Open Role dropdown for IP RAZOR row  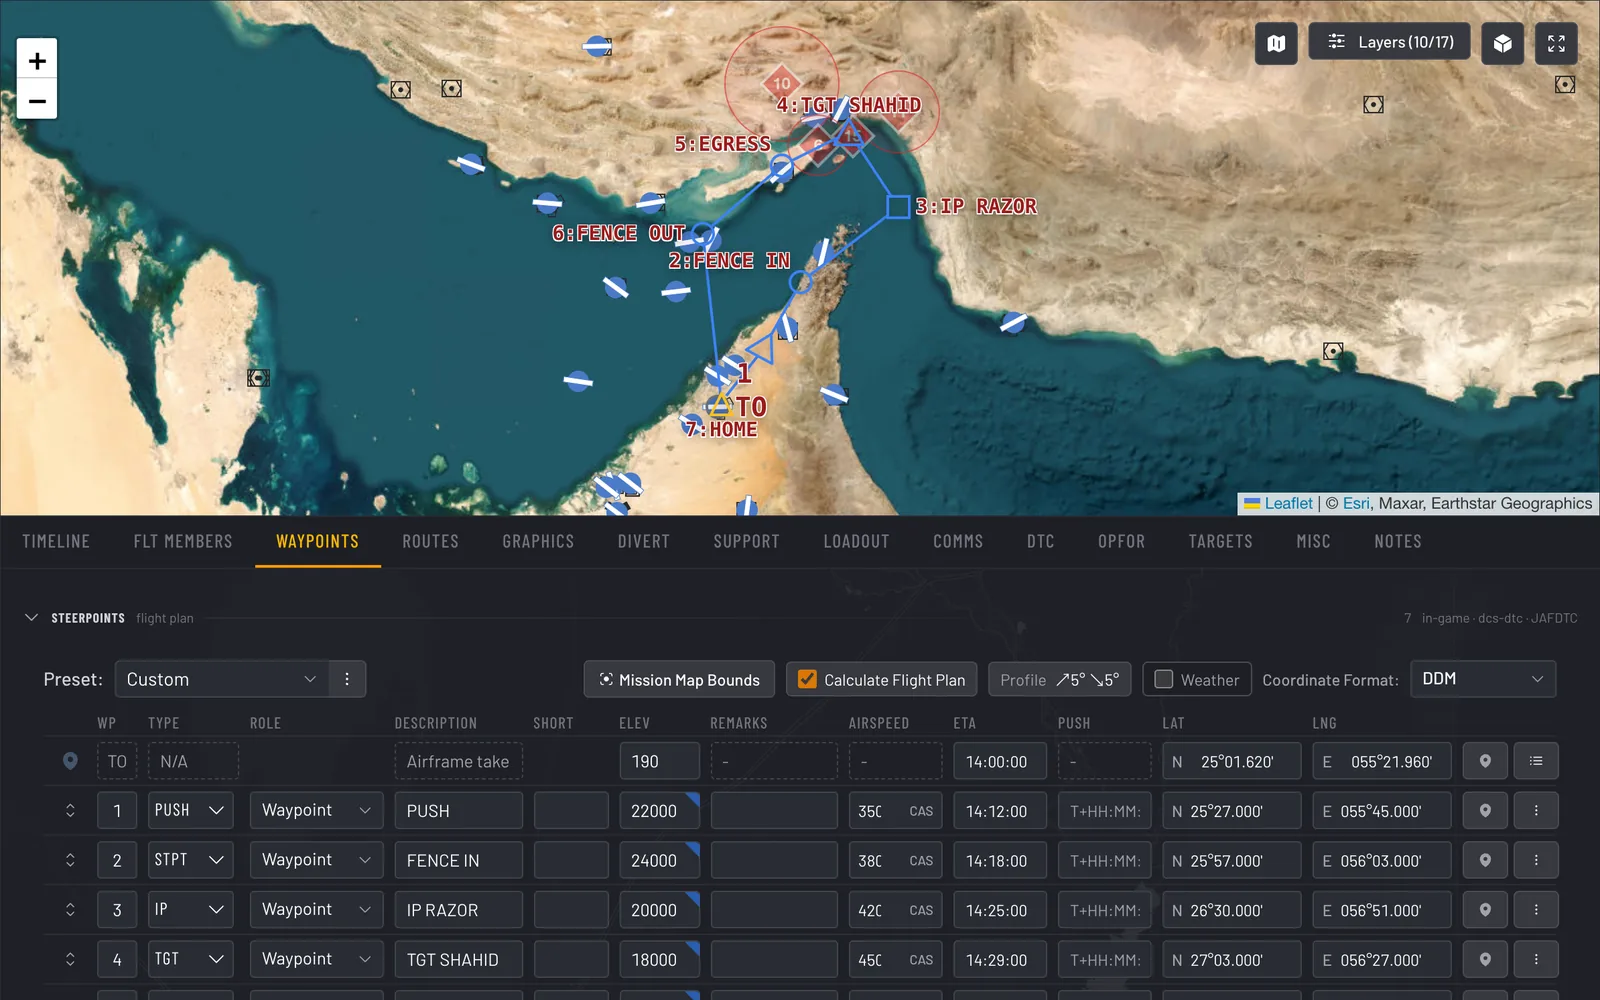pyautogui.click(x=316, y=910)
